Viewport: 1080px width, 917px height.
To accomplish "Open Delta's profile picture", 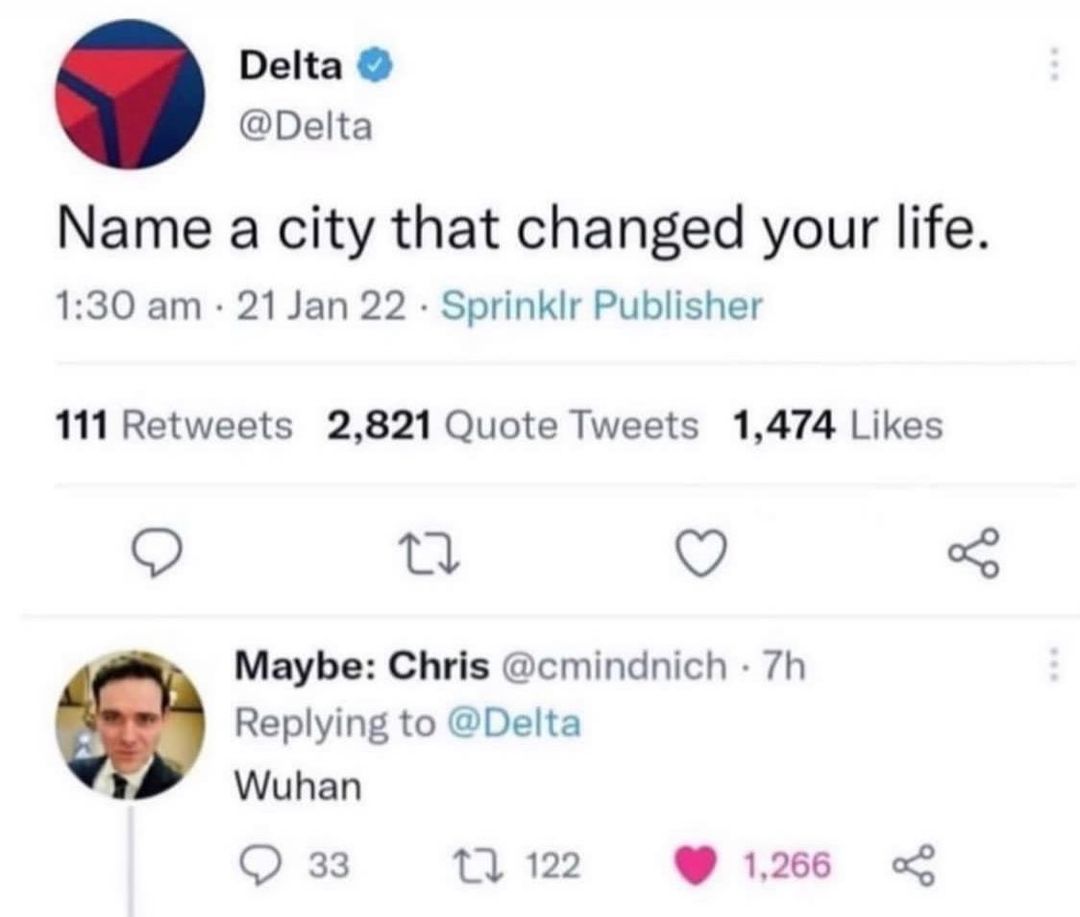I will [130, 94].
